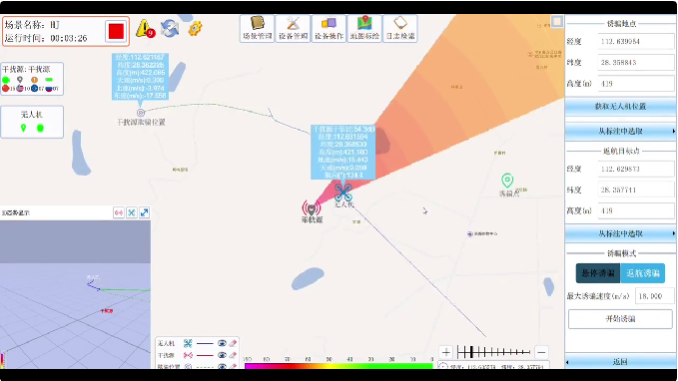Stop the scene with the red square button
678x381 pixels.
coord(116,31)
